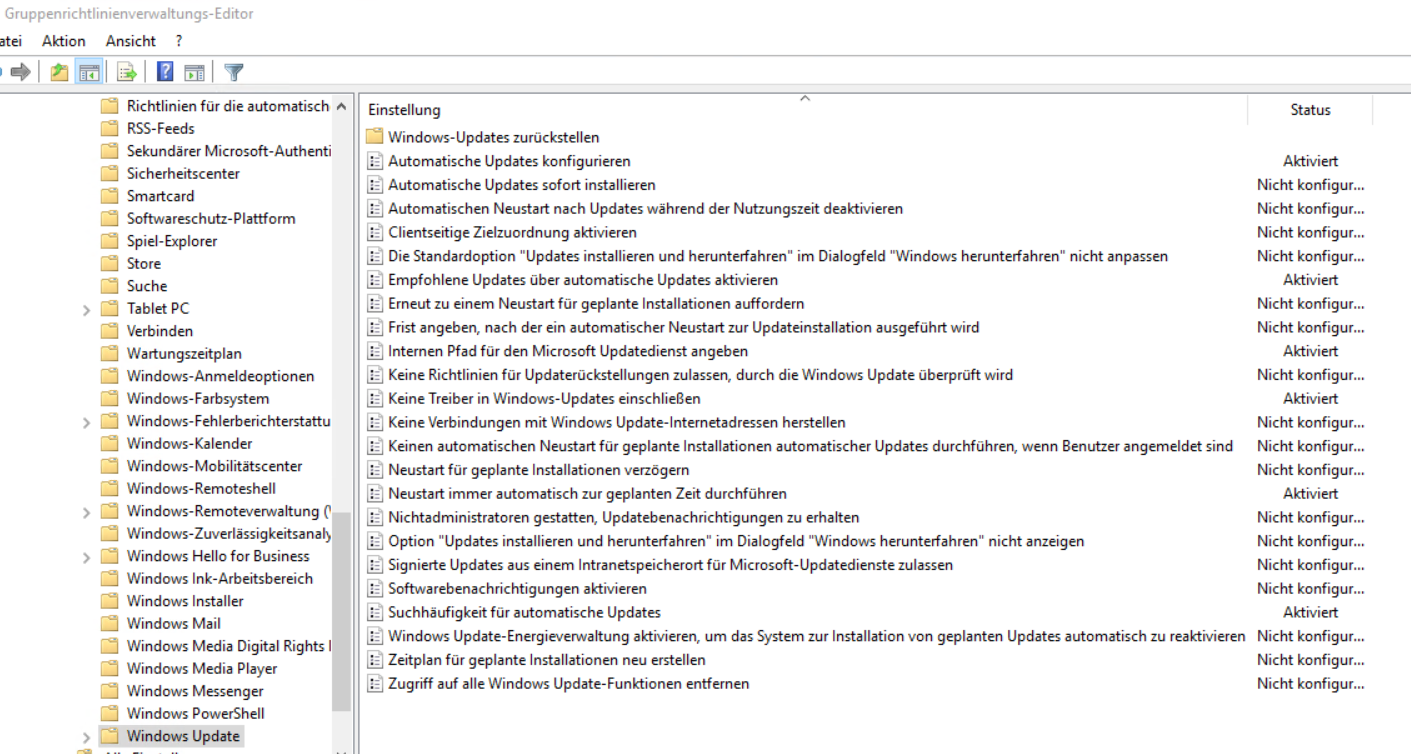The image size is (1411, 754).
Task: Select 'Suchhäufigkeit für automatische Updates' setting
Action: 524,612
